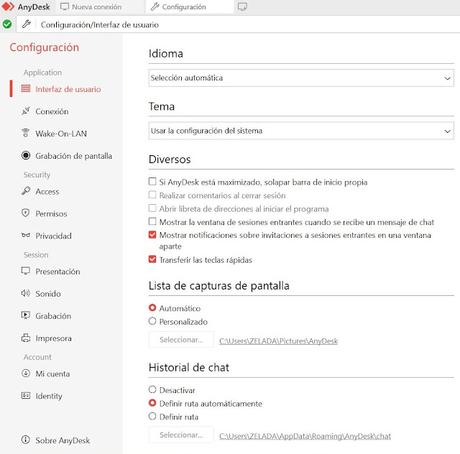Click the Sobre AnyDesk info icon

(x=26, y=440)
